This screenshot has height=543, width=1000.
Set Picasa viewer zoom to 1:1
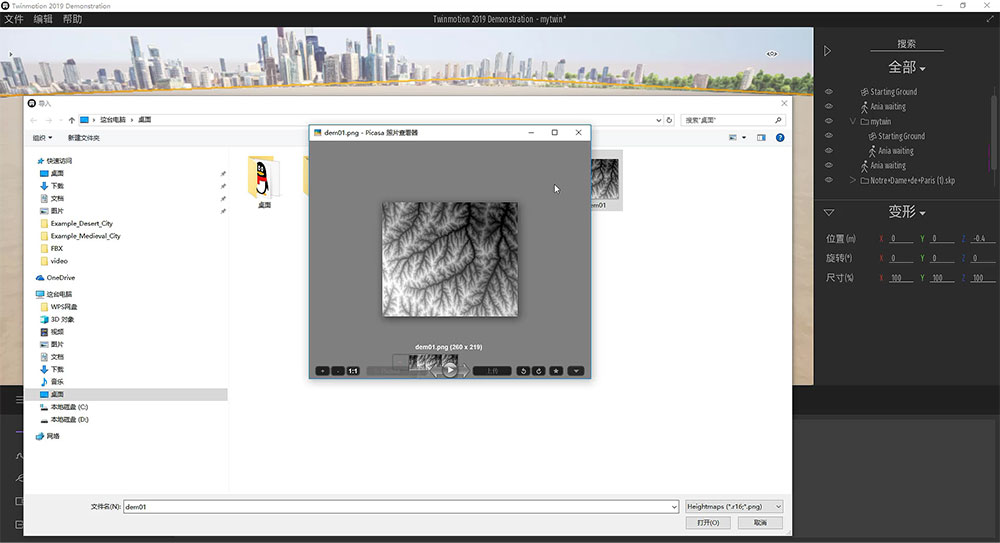pyautogui.click(x=353, y=371)
